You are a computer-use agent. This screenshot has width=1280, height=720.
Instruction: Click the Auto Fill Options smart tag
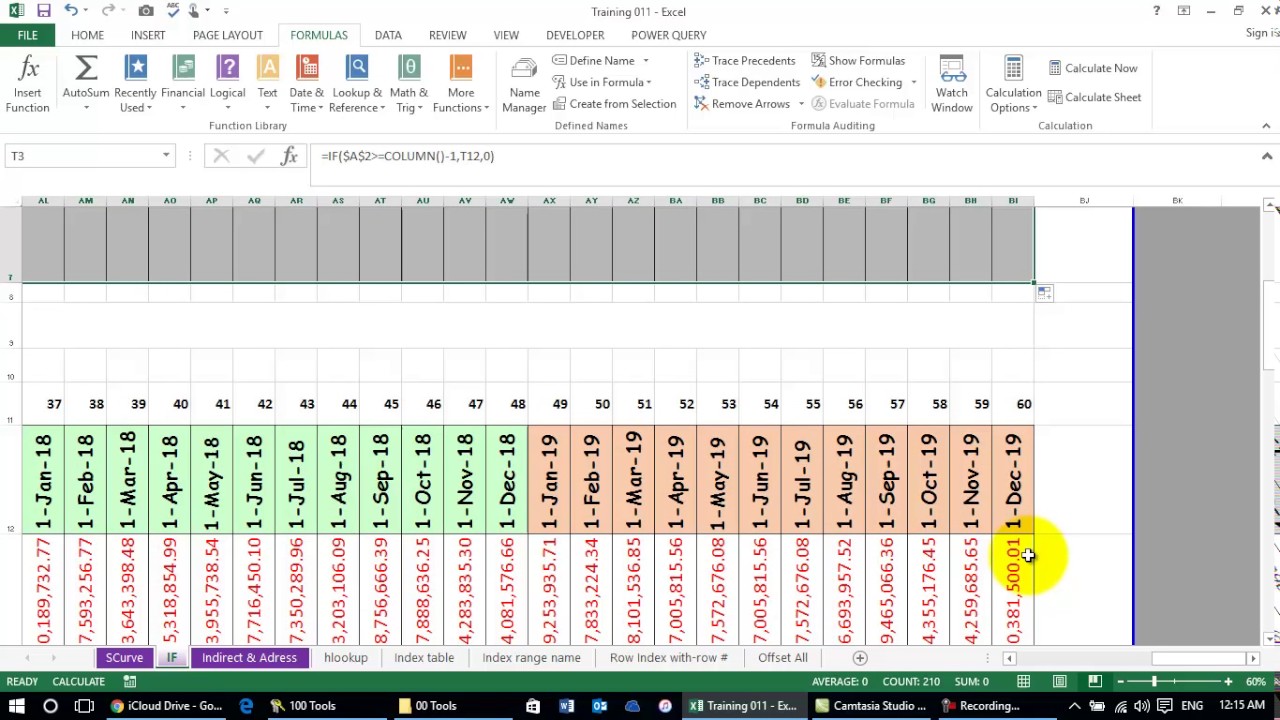coord(1044,293)
